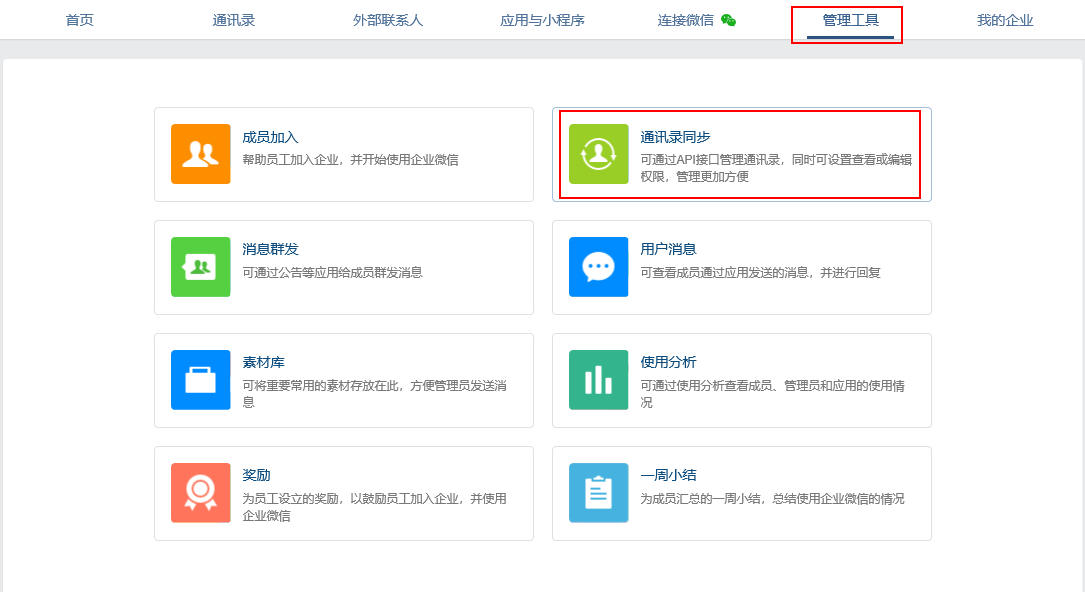Click the 一周小结 title link

(x=668, y=475)
